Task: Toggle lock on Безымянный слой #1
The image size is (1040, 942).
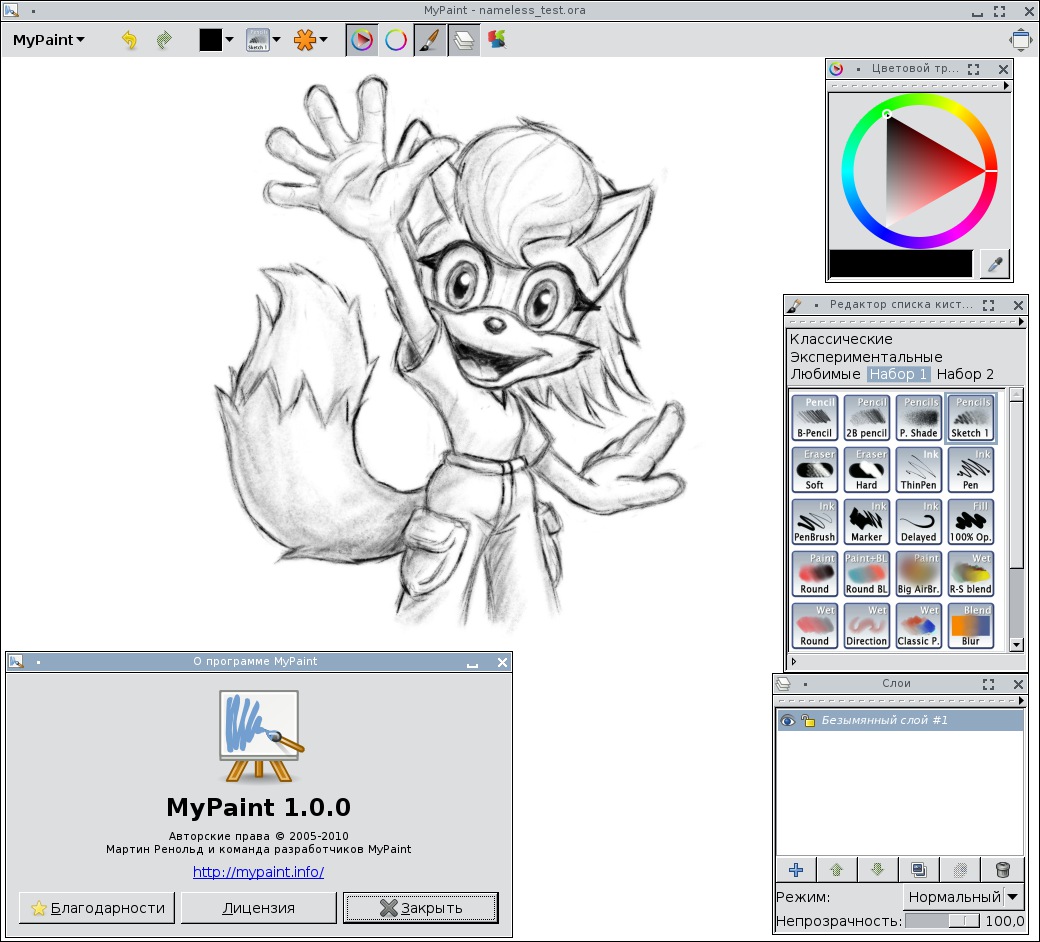Action: click(807, 720)
